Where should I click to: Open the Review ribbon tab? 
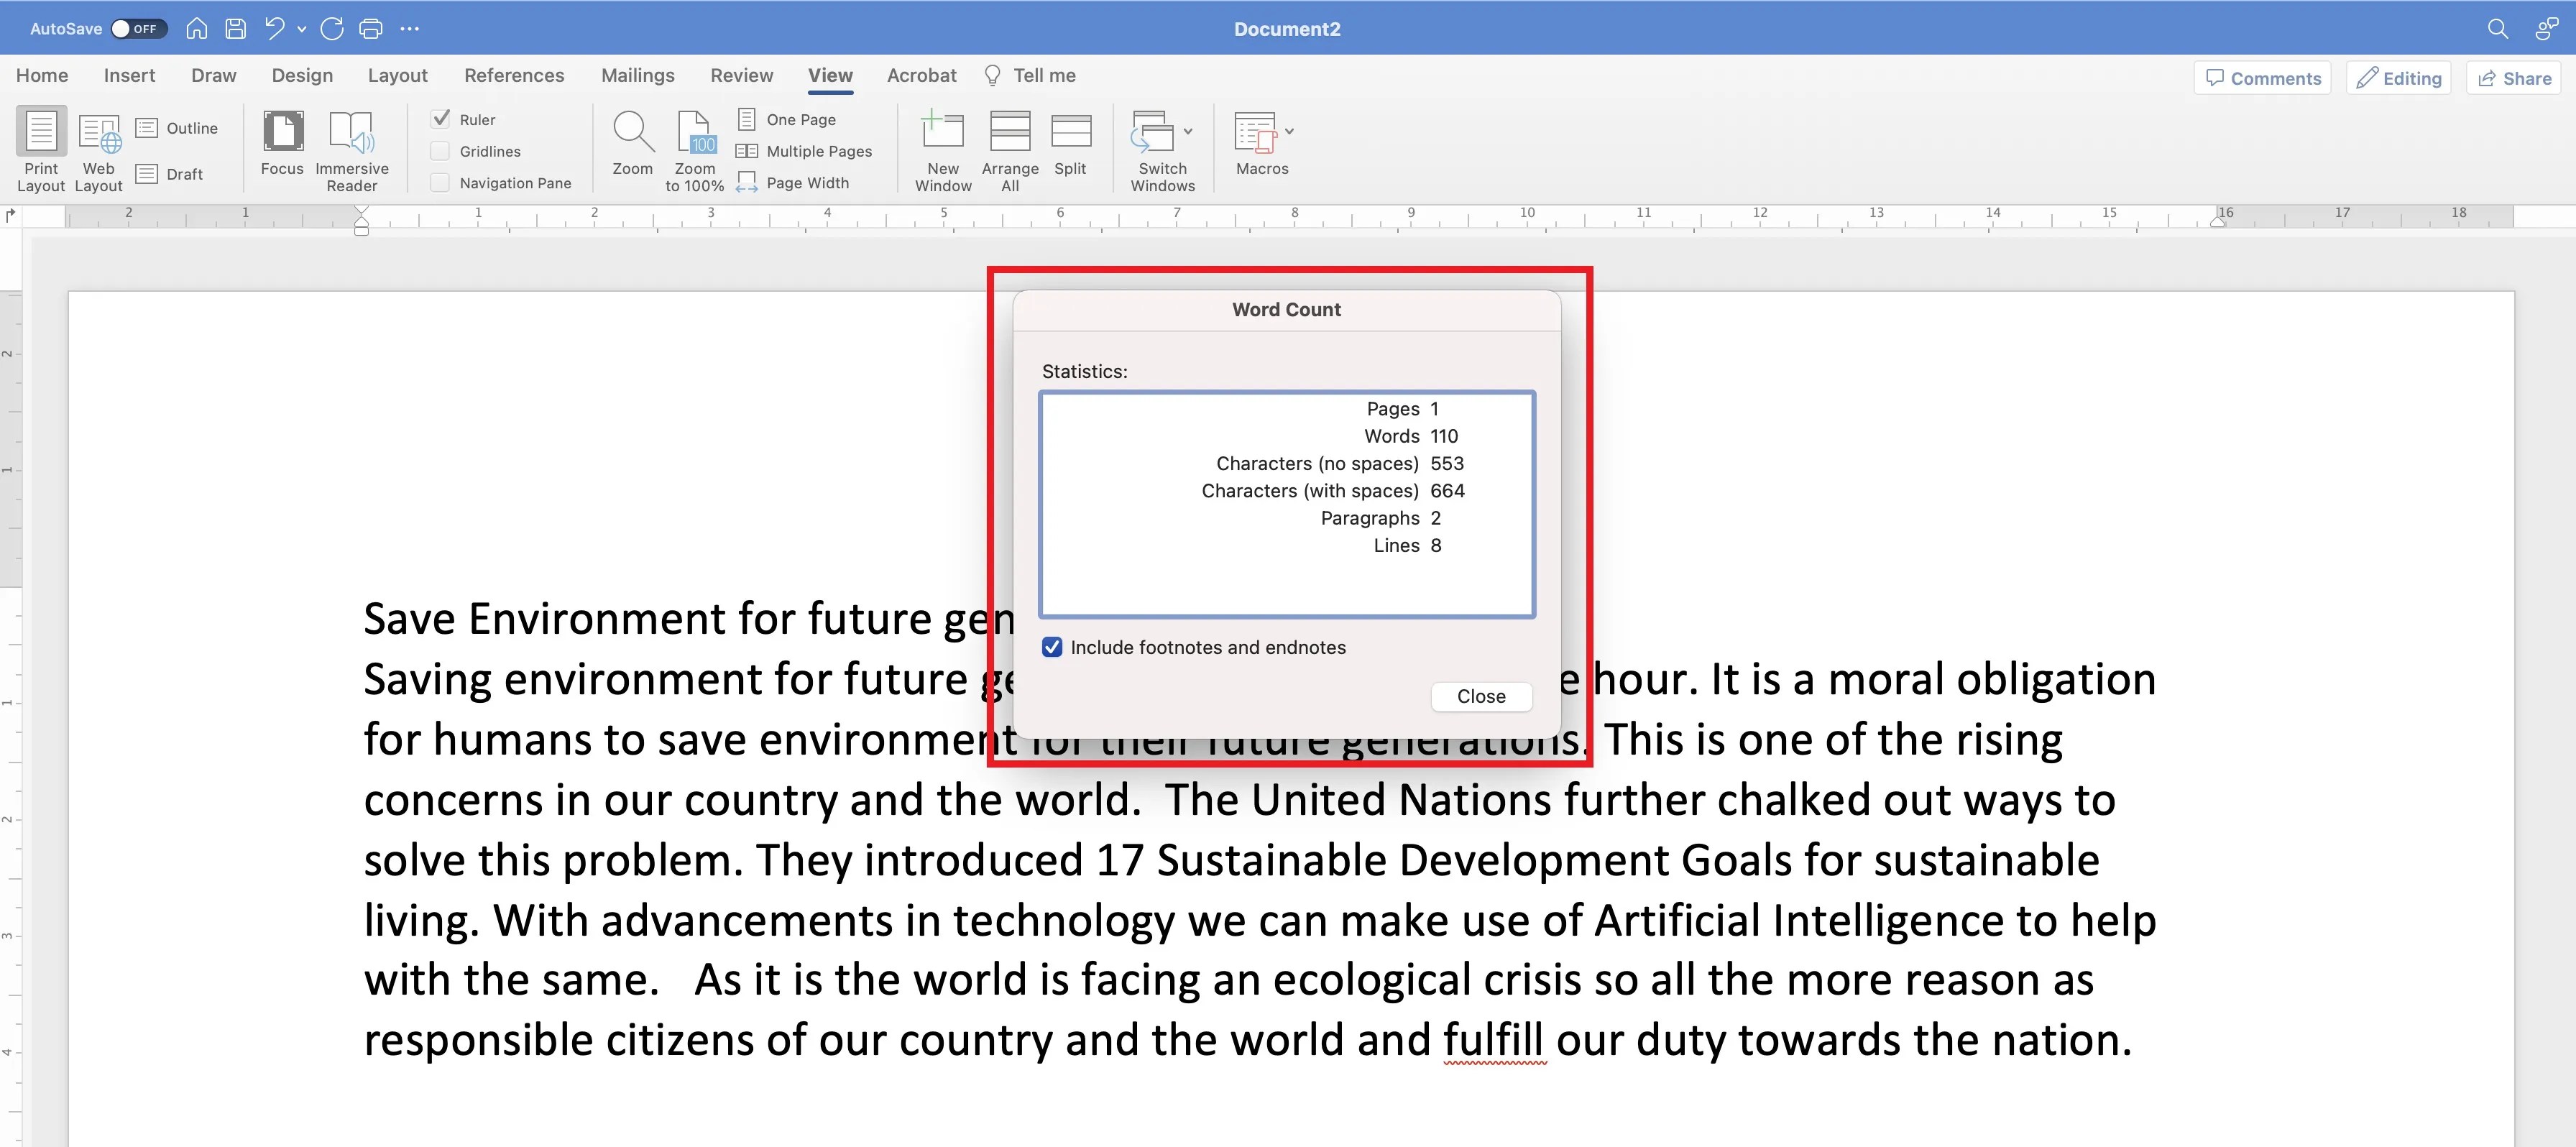point(741,75)
